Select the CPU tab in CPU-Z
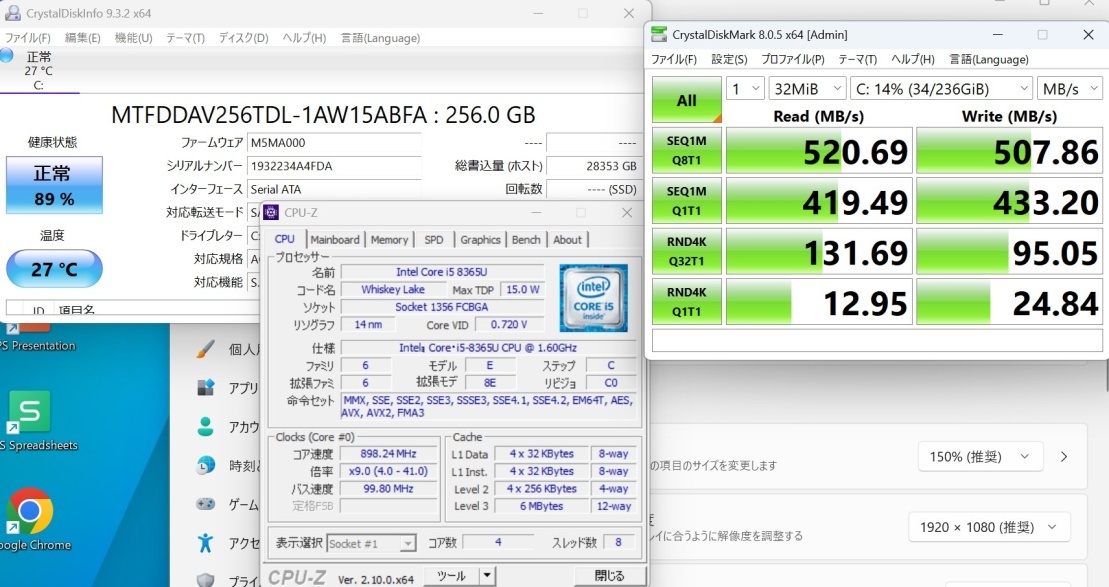The width and height of the screenshot is (1109, 587). click(x=284, y=239)
